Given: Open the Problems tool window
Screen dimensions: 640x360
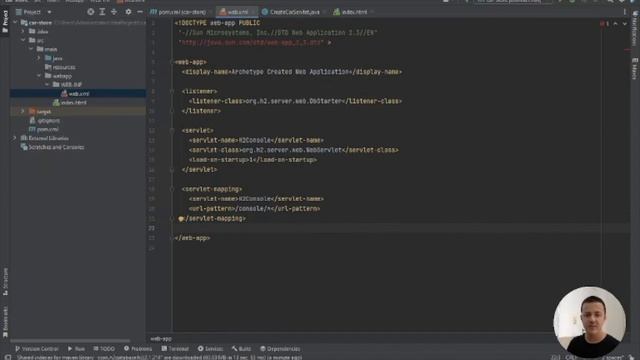Looking at the screenshot, I should 138,349.
